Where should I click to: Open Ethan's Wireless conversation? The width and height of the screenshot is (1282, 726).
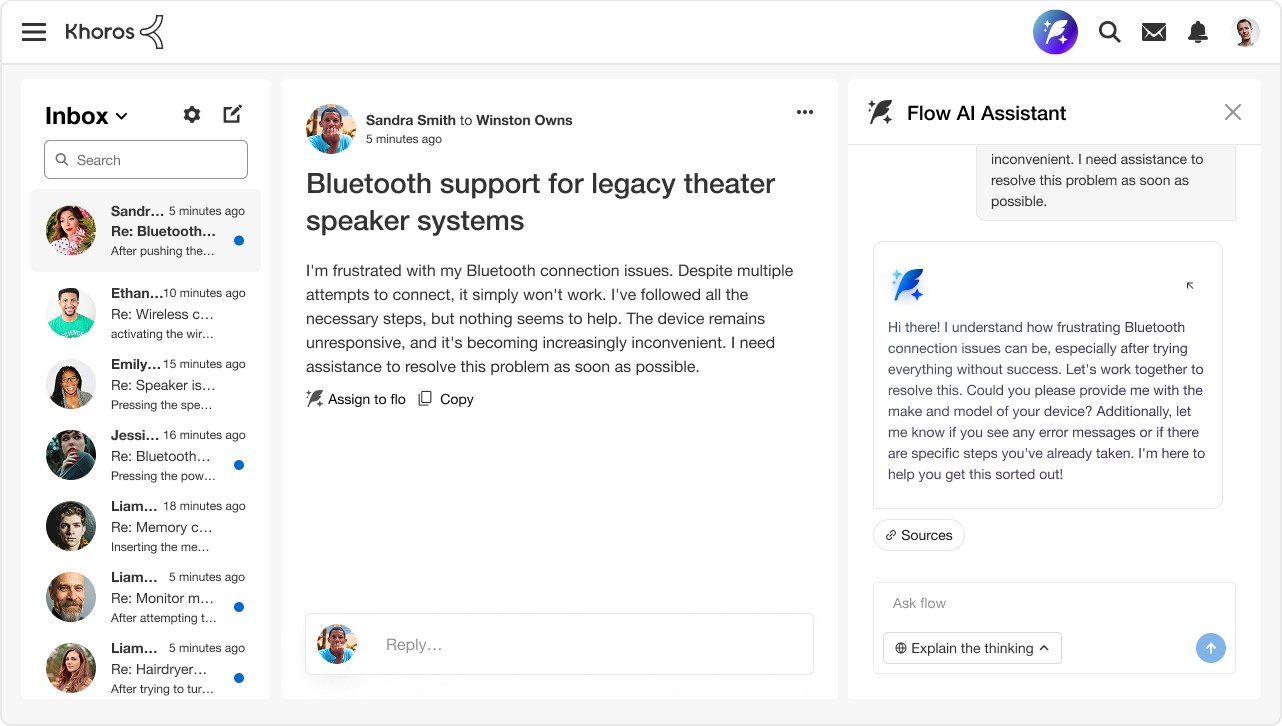146,313
